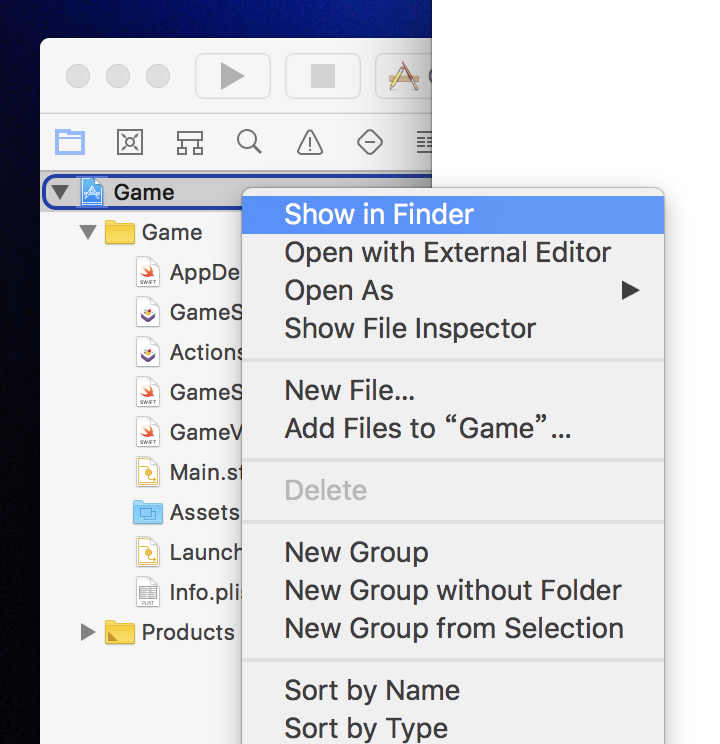Select the Game folder row label
Image resolution: width=720 pixels, height=744 pixels.
coord(172,232)
